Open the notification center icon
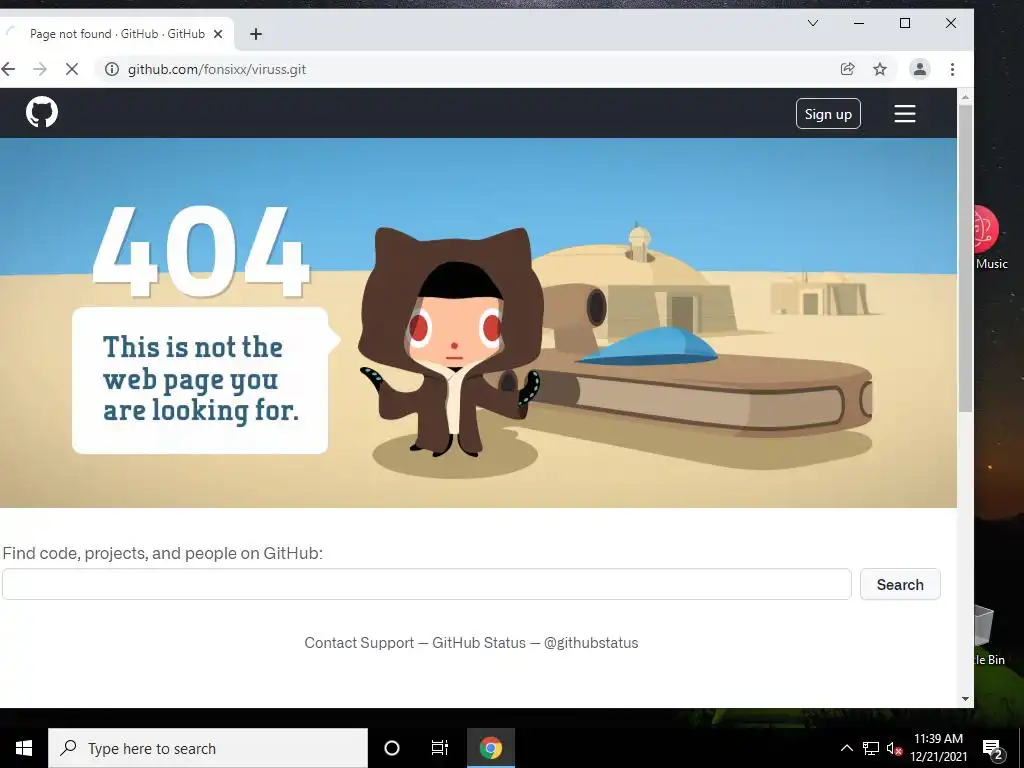The image size is (1024, 768). click(993, 750)
